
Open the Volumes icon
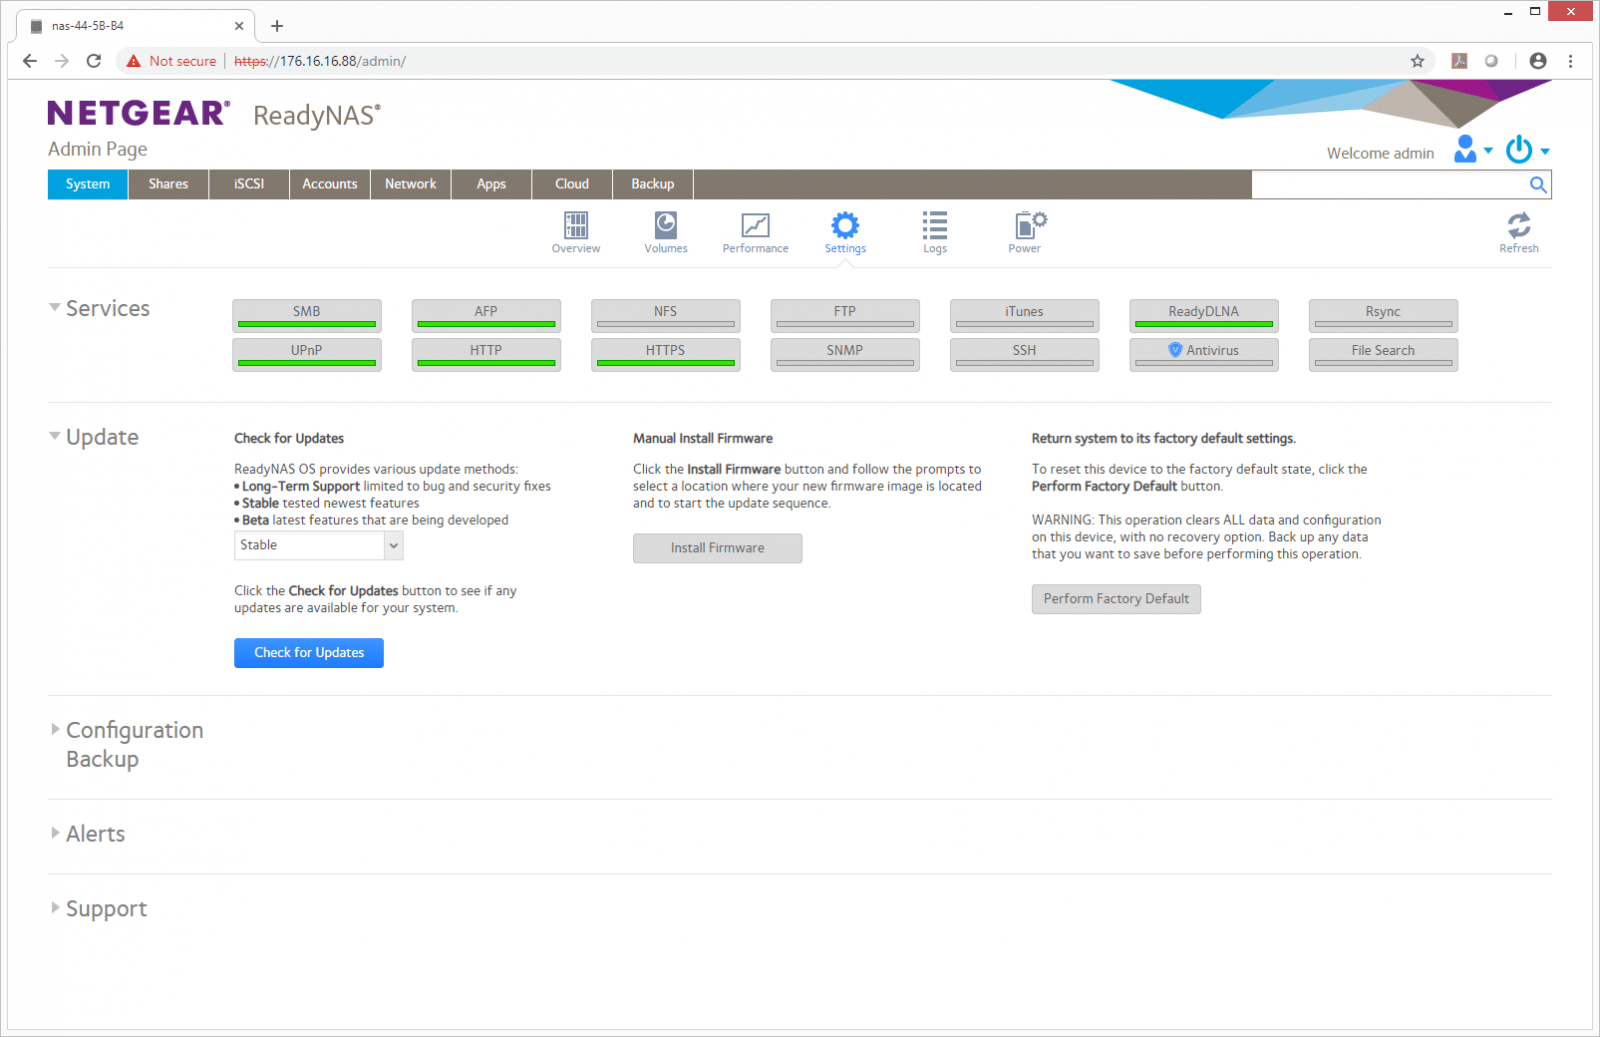point(666,225)
